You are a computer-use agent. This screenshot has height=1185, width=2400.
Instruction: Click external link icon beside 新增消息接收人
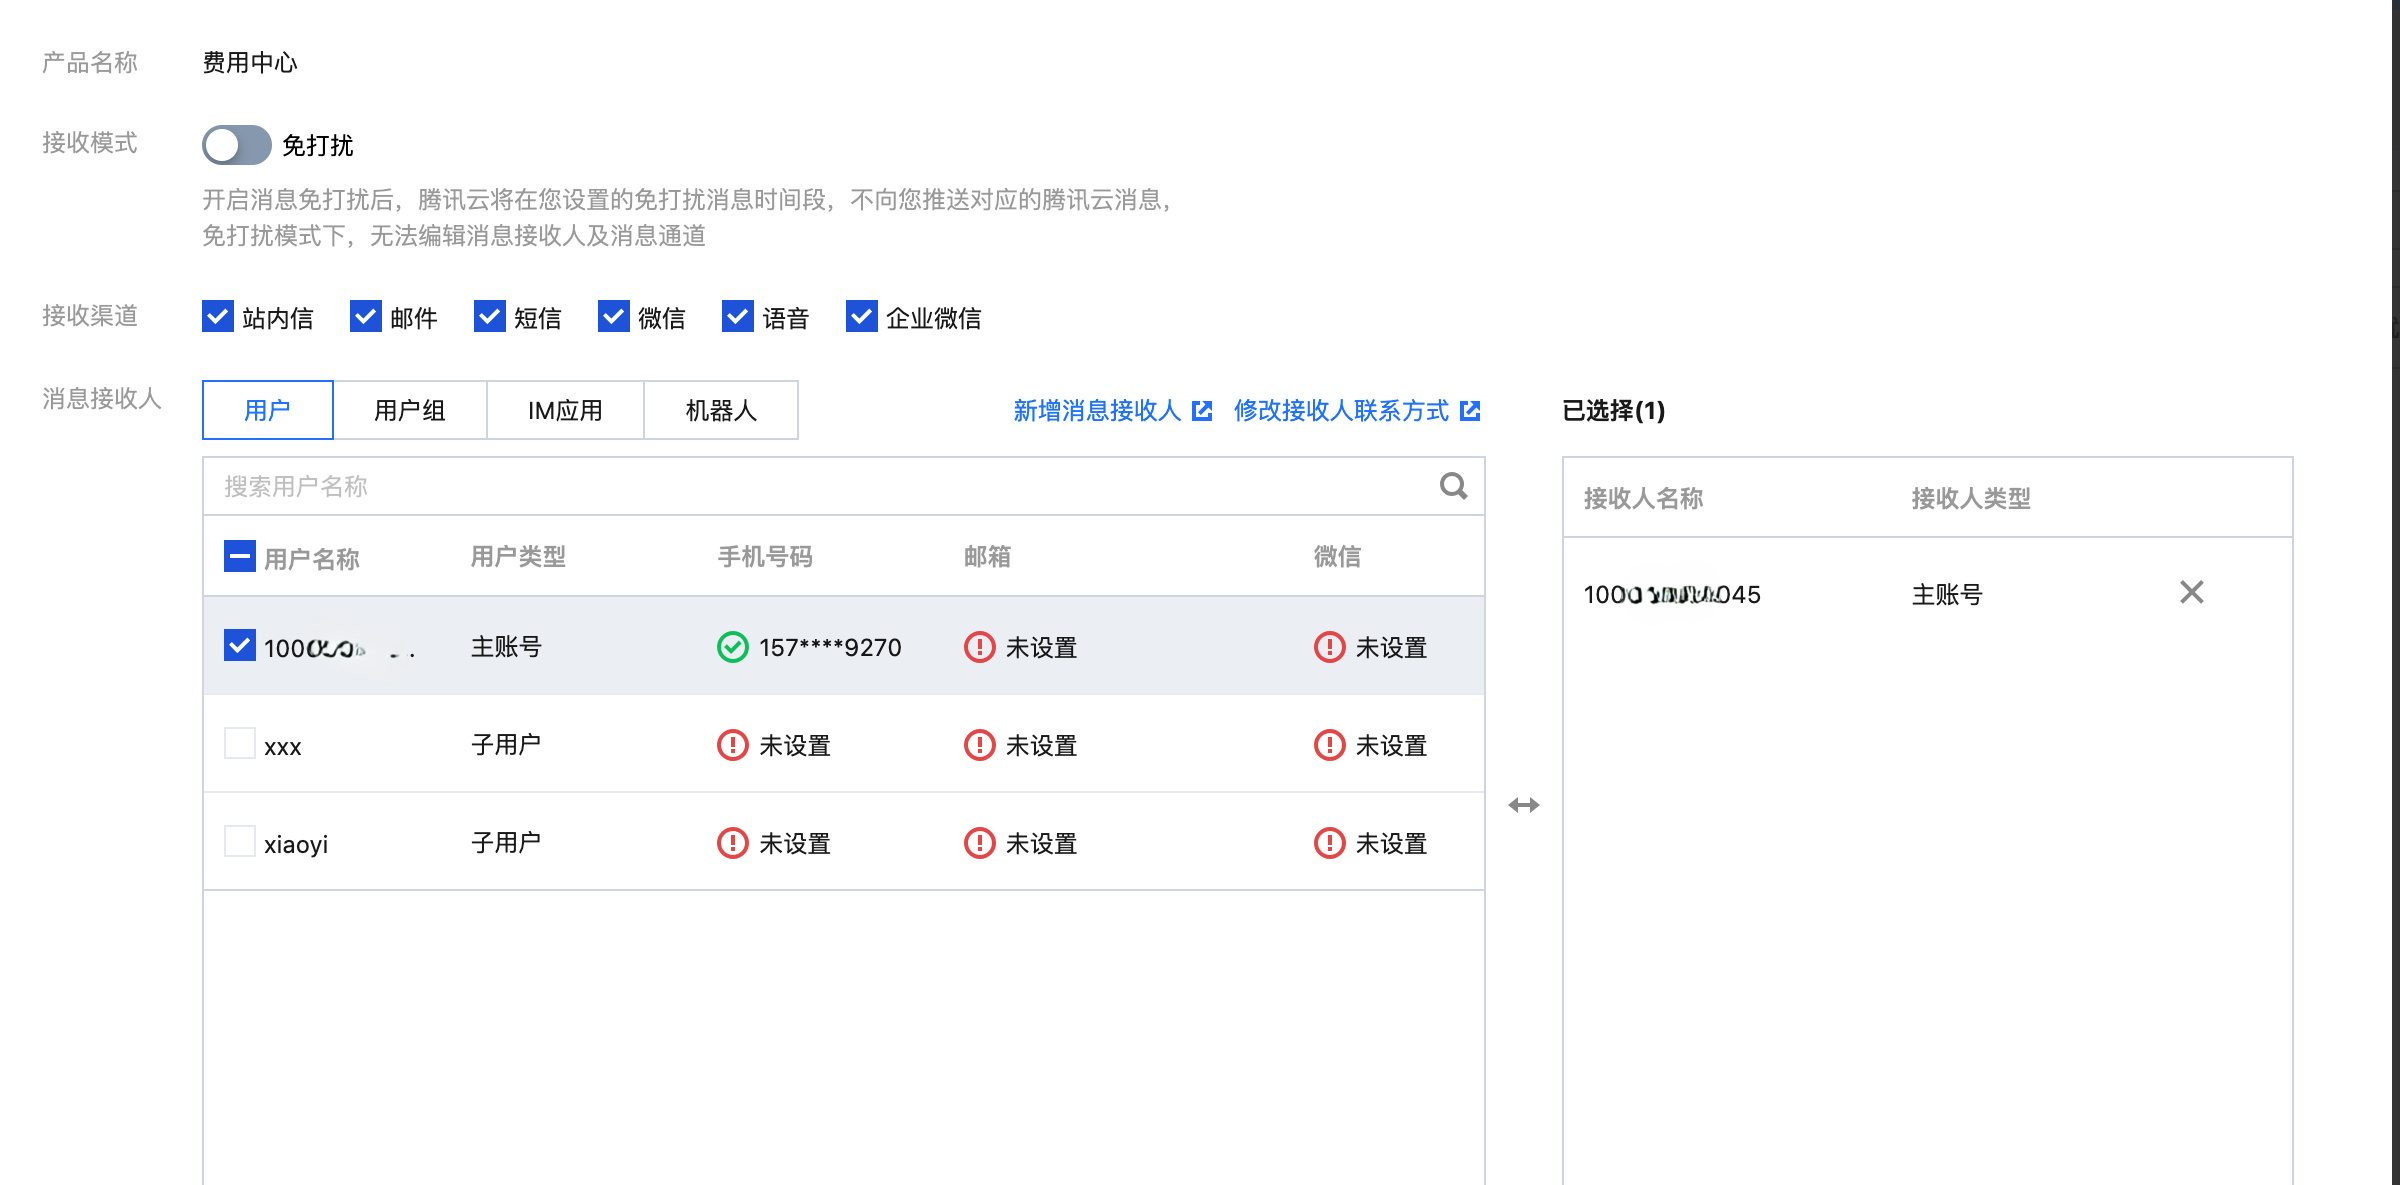(1202, 411)
